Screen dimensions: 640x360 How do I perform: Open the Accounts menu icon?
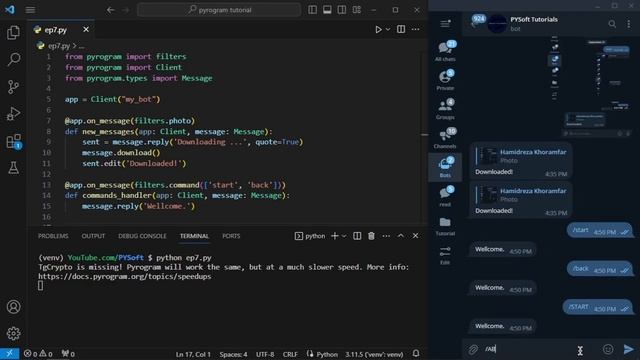(x=13, y=307)
